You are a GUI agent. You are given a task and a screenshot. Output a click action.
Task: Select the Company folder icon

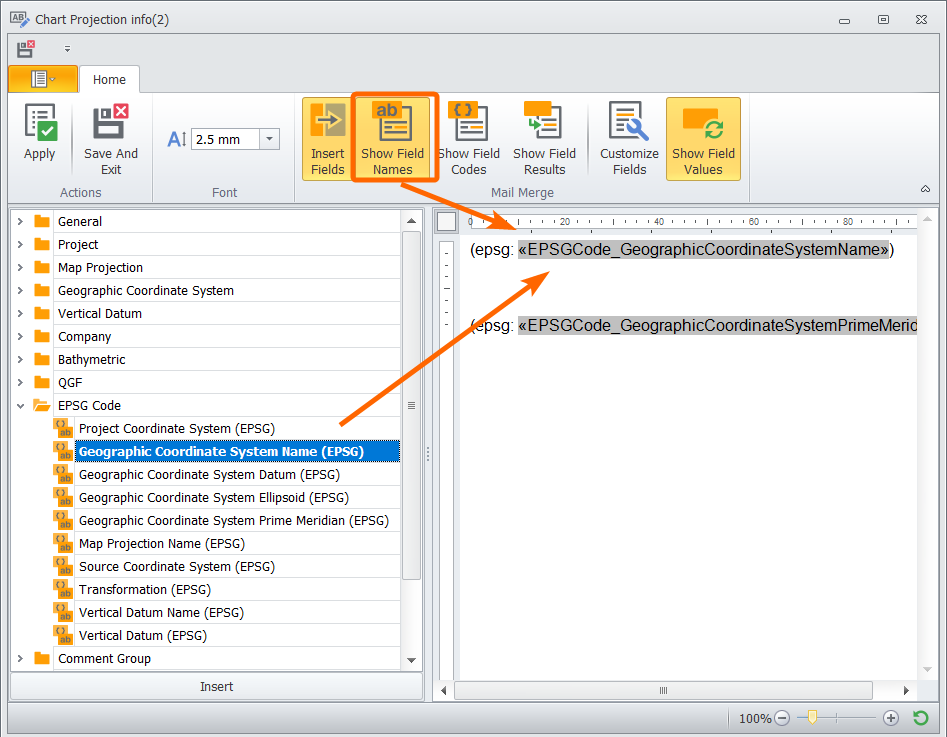[42, 336]
